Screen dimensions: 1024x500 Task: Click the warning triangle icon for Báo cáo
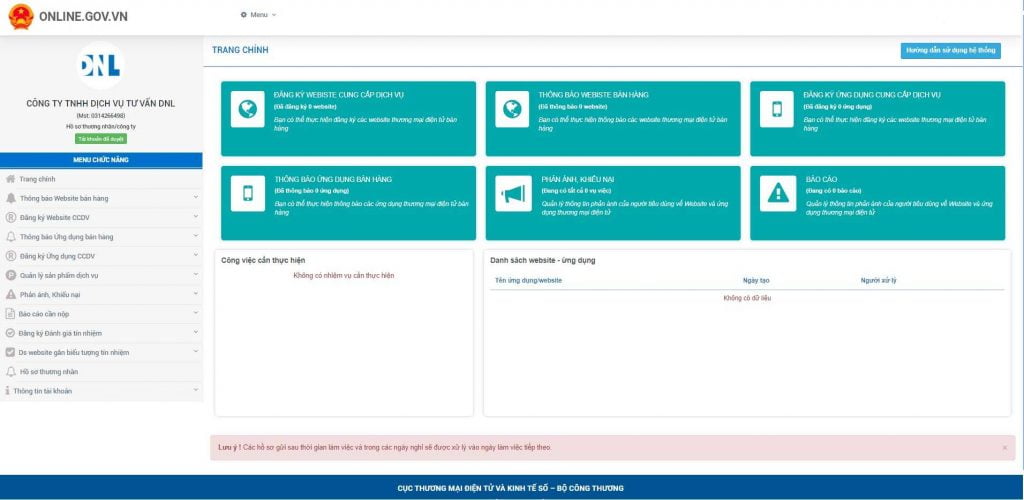[x=778, y=193]
